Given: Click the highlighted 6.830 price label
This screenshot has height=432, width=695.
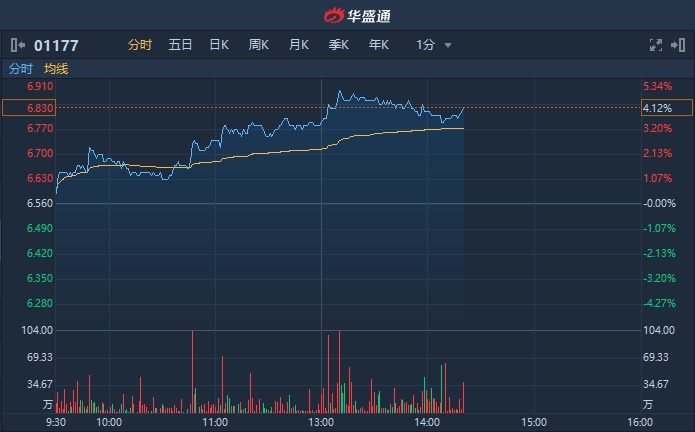Looking at the screenshot, I should pyautogui.click(x=27, y=107).
